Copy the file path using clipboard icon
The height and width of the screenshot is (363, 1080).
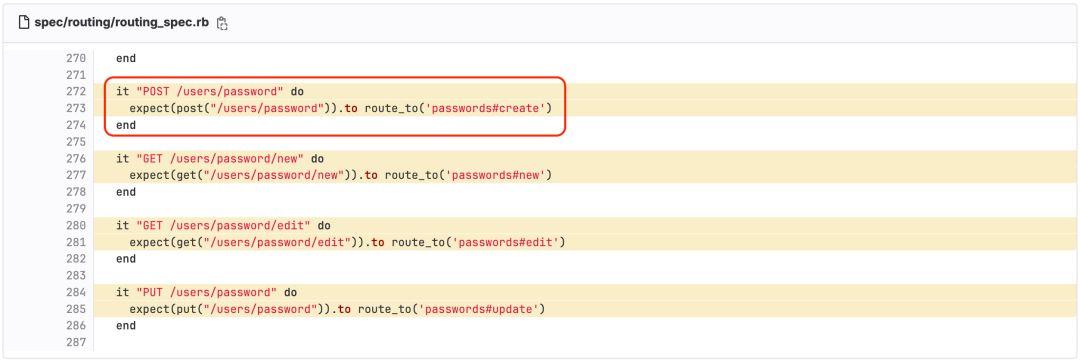pyautogui.click(x=222, y=23)
